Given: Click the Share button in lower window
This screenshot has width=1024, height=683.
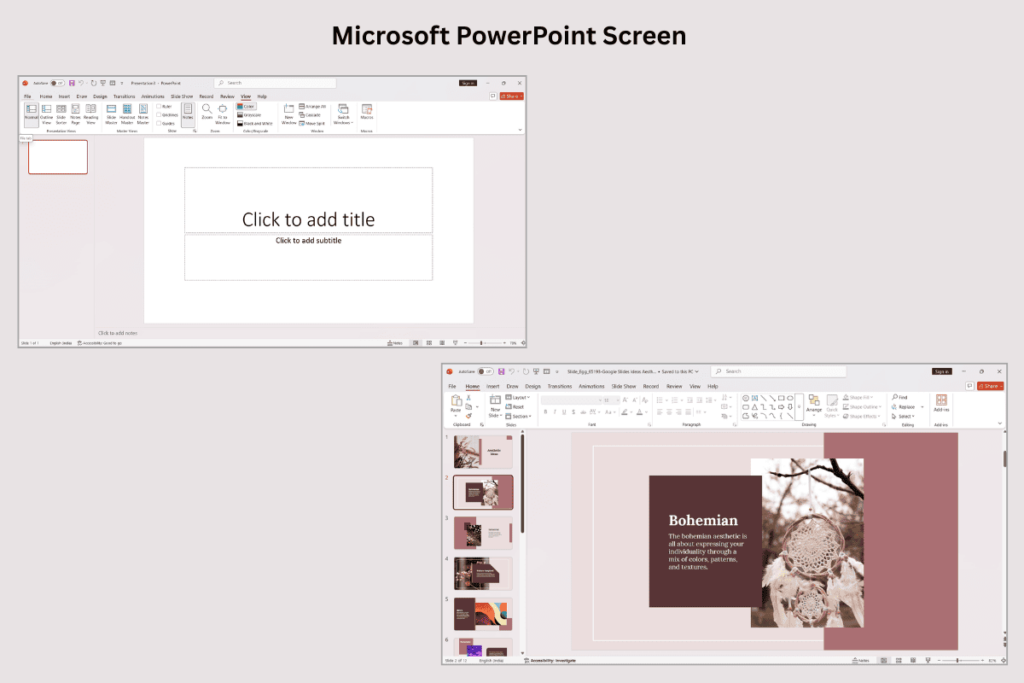Looking at the screenshot, I should pos(990,386).
